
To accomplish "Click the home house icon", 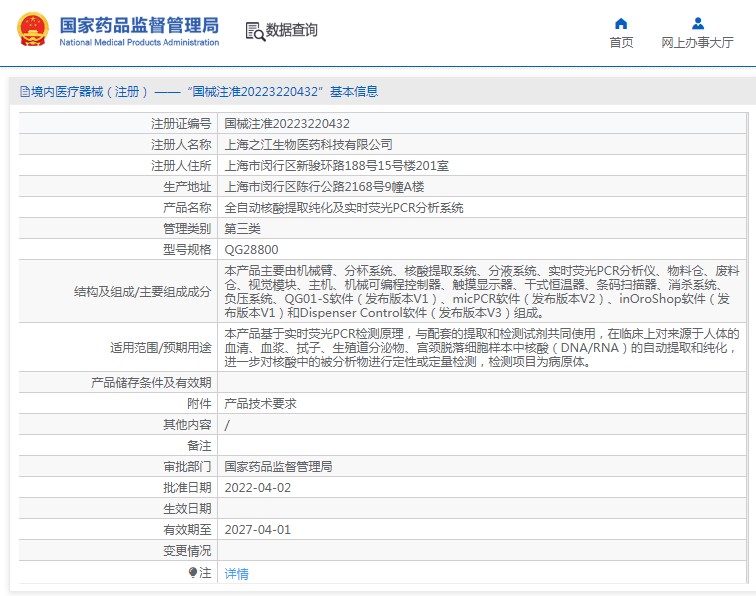I will coord(621,23).
